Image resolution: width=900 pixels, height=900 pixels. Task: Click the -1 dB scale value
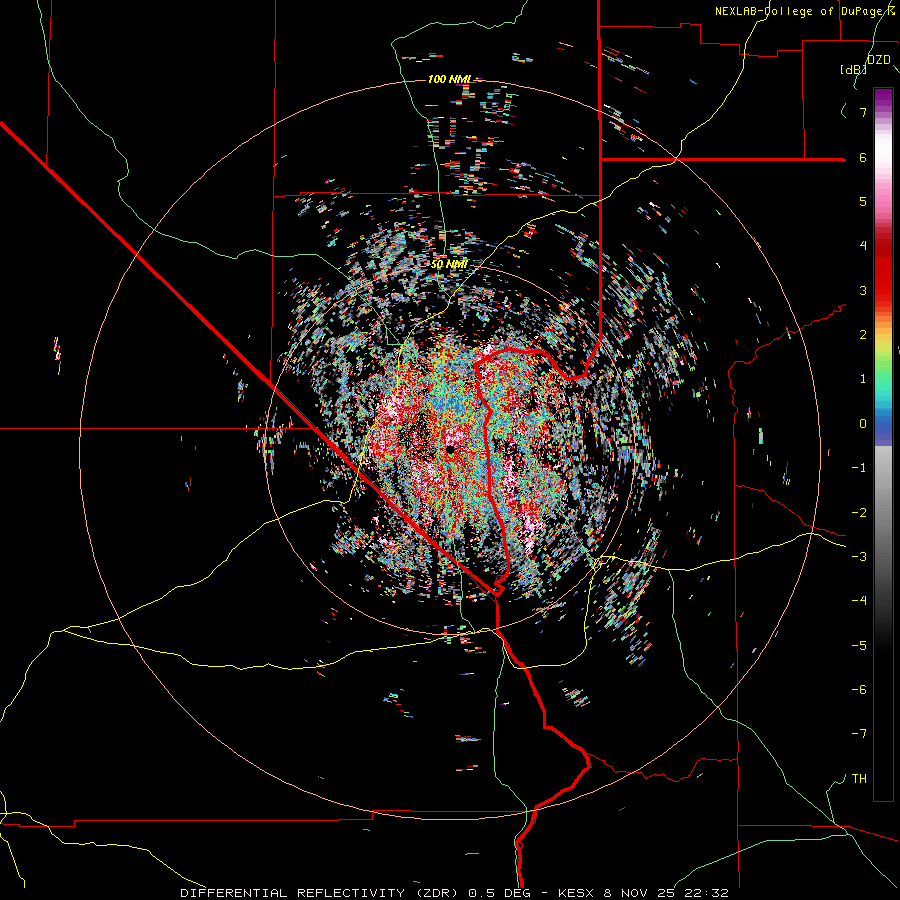[859, 468]
